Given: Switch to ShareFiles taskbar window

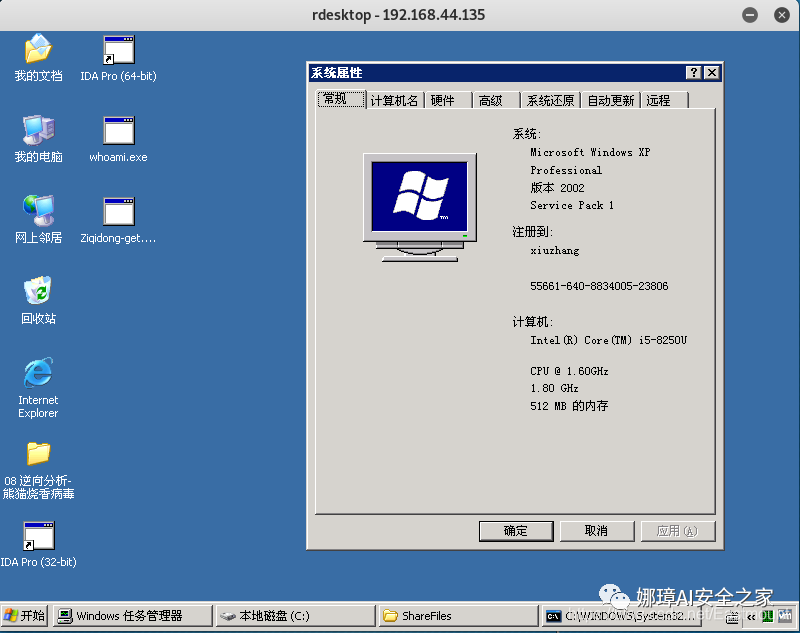Looking at the screenshot, I should 458,616.
